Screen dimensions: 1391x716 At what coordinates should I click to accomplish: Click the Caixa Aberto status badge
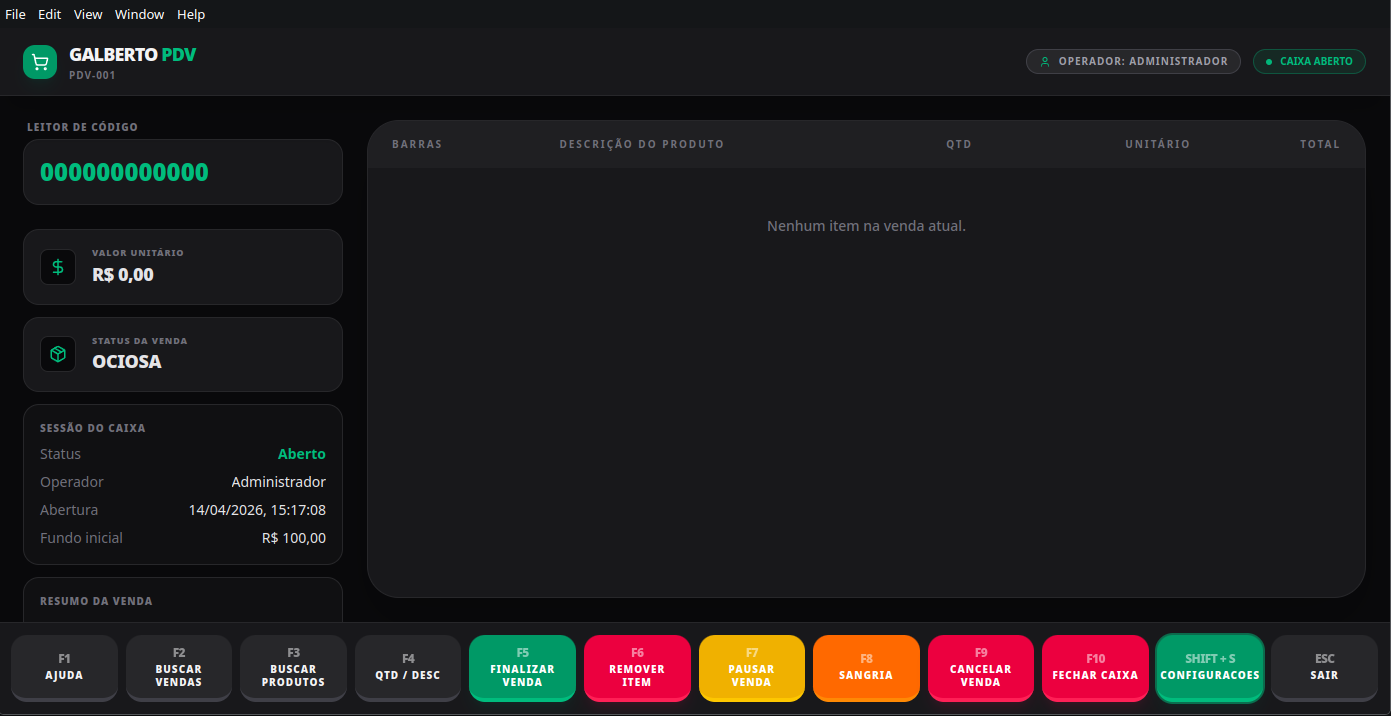point(1309,62)
